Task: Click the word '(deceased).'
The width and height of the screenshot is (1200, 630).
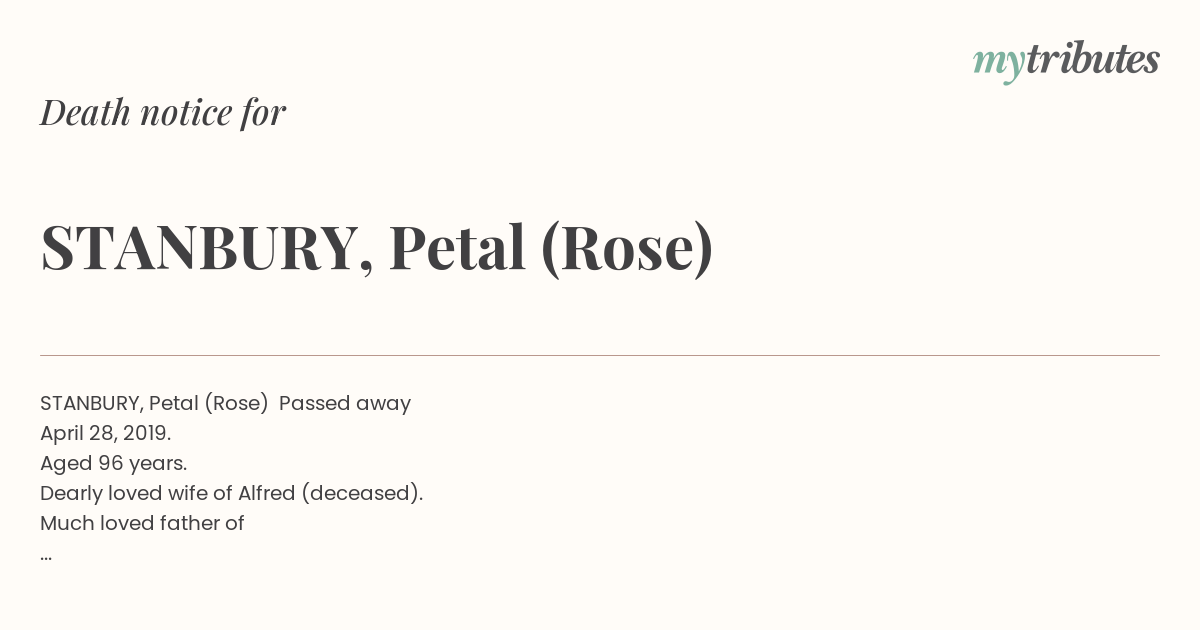Action: click(361, 493)
